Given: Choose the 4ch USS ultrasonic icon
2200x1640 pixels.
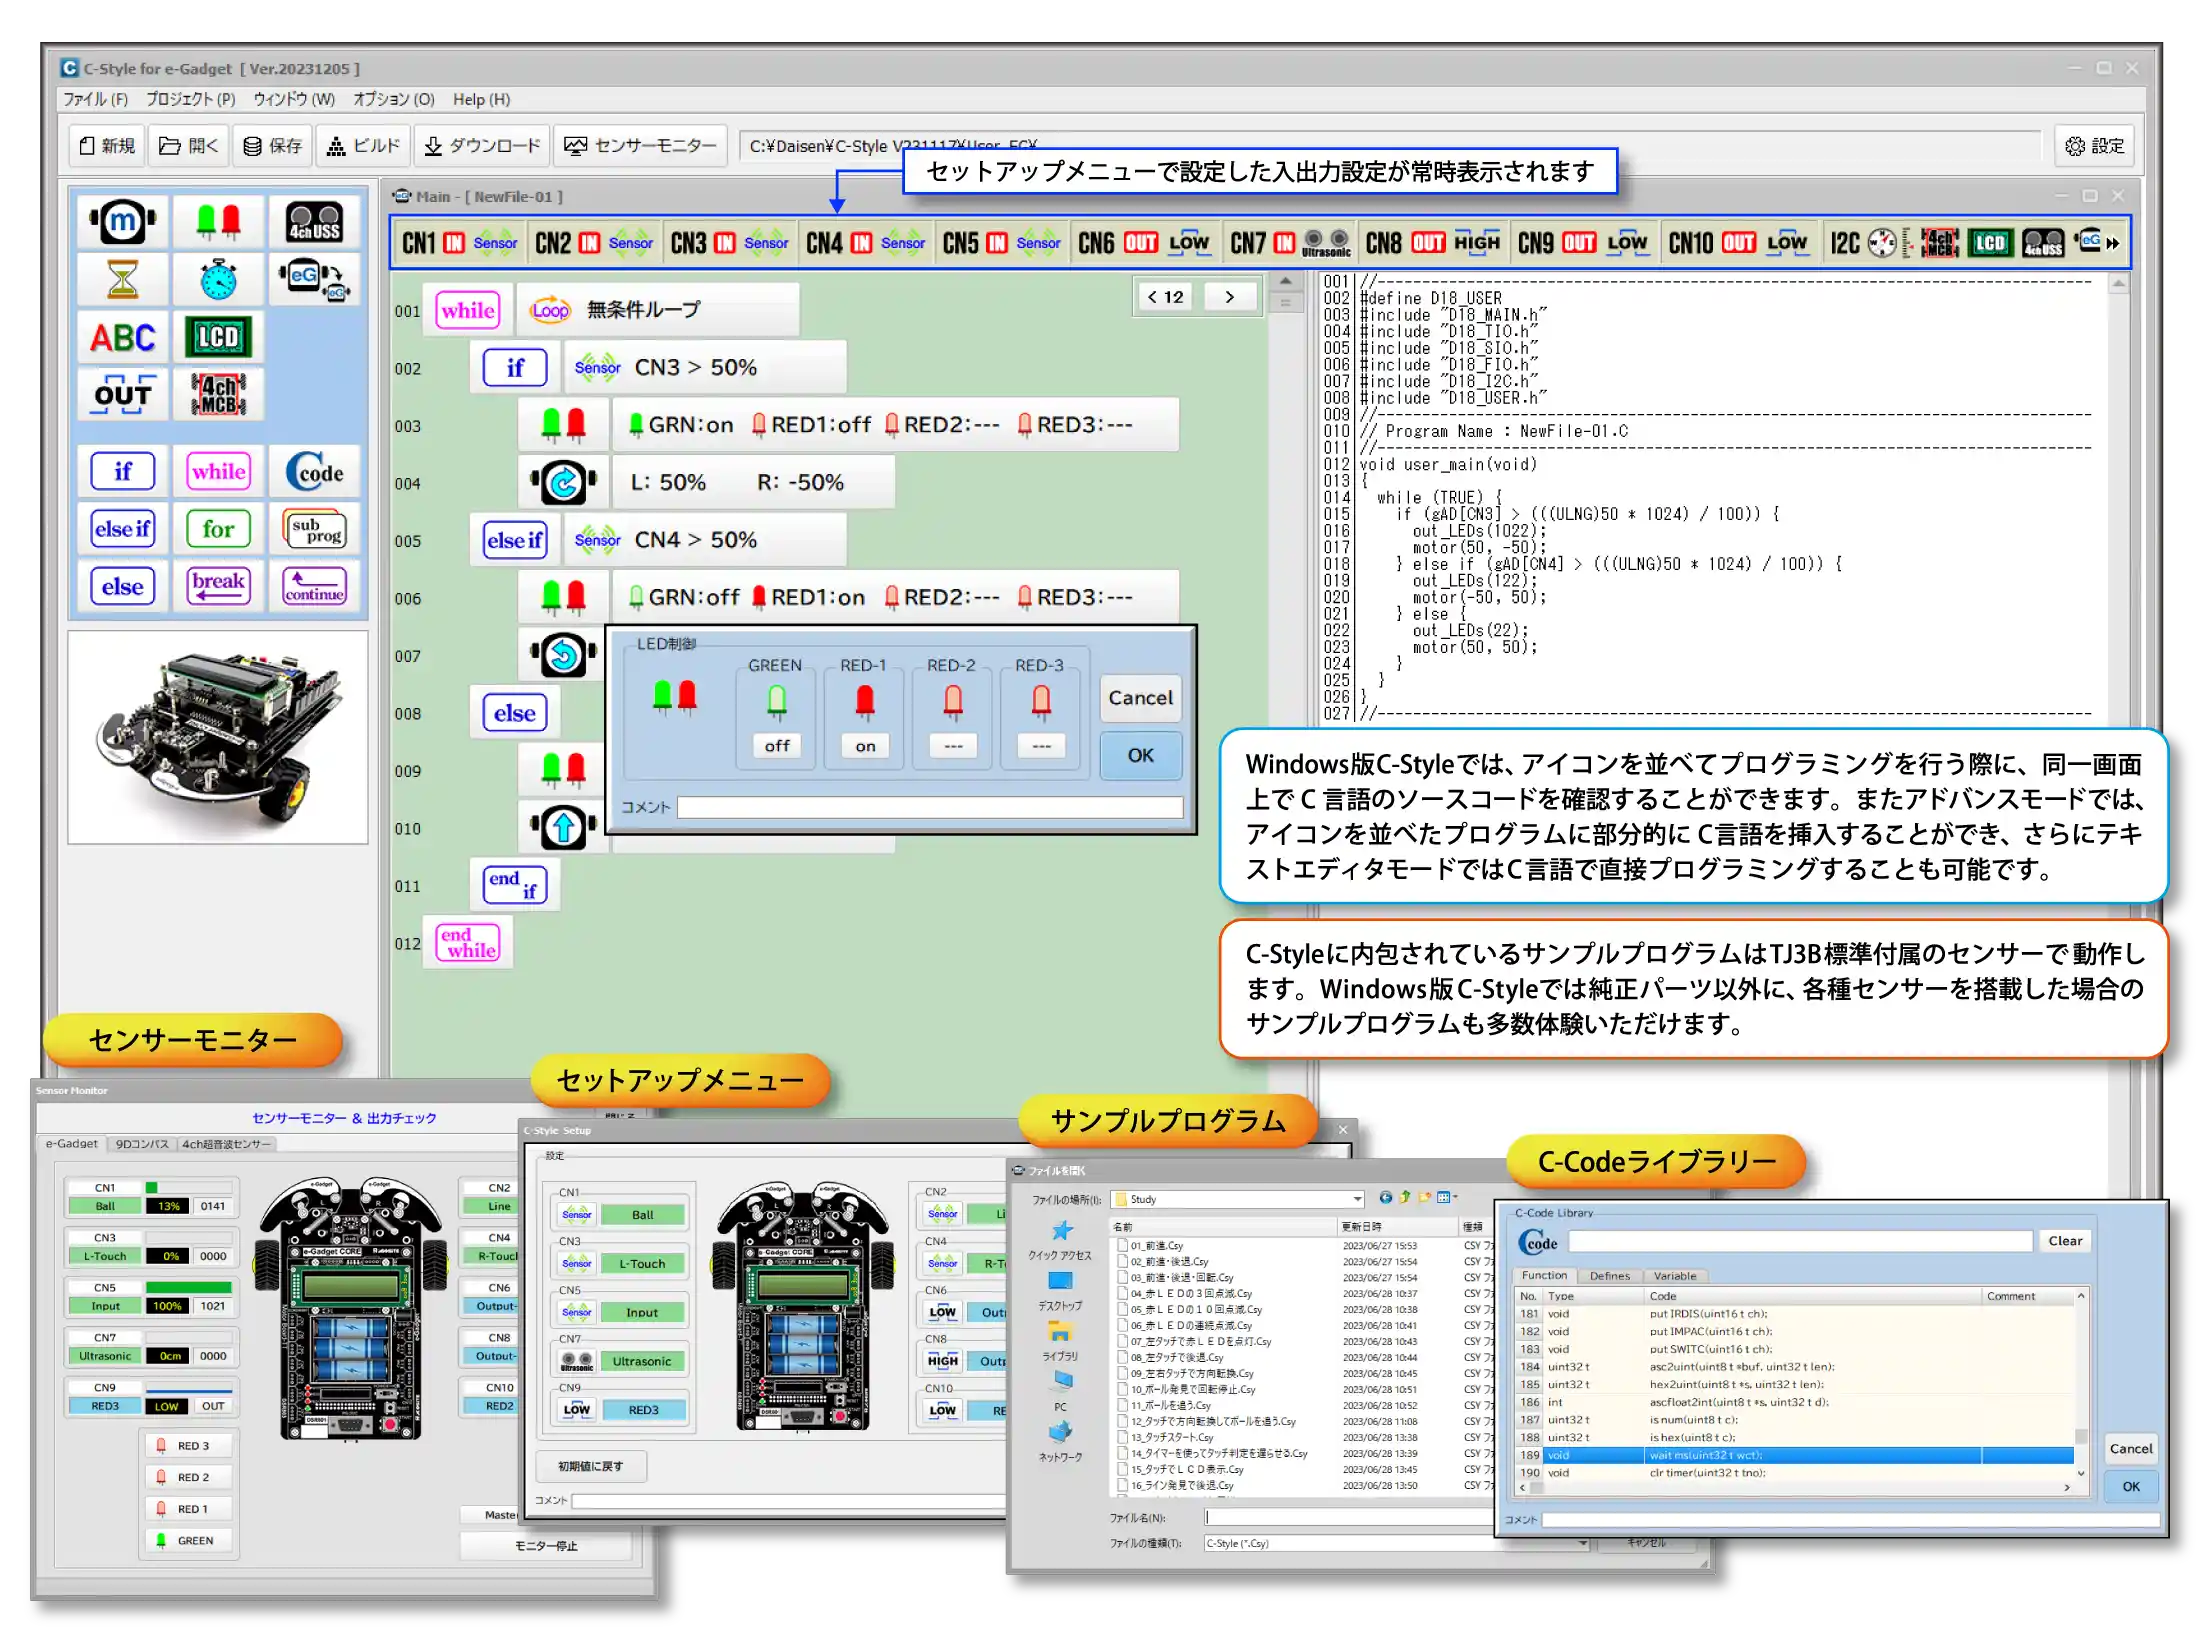Looking at the screenshot, I should click(314, 221).
